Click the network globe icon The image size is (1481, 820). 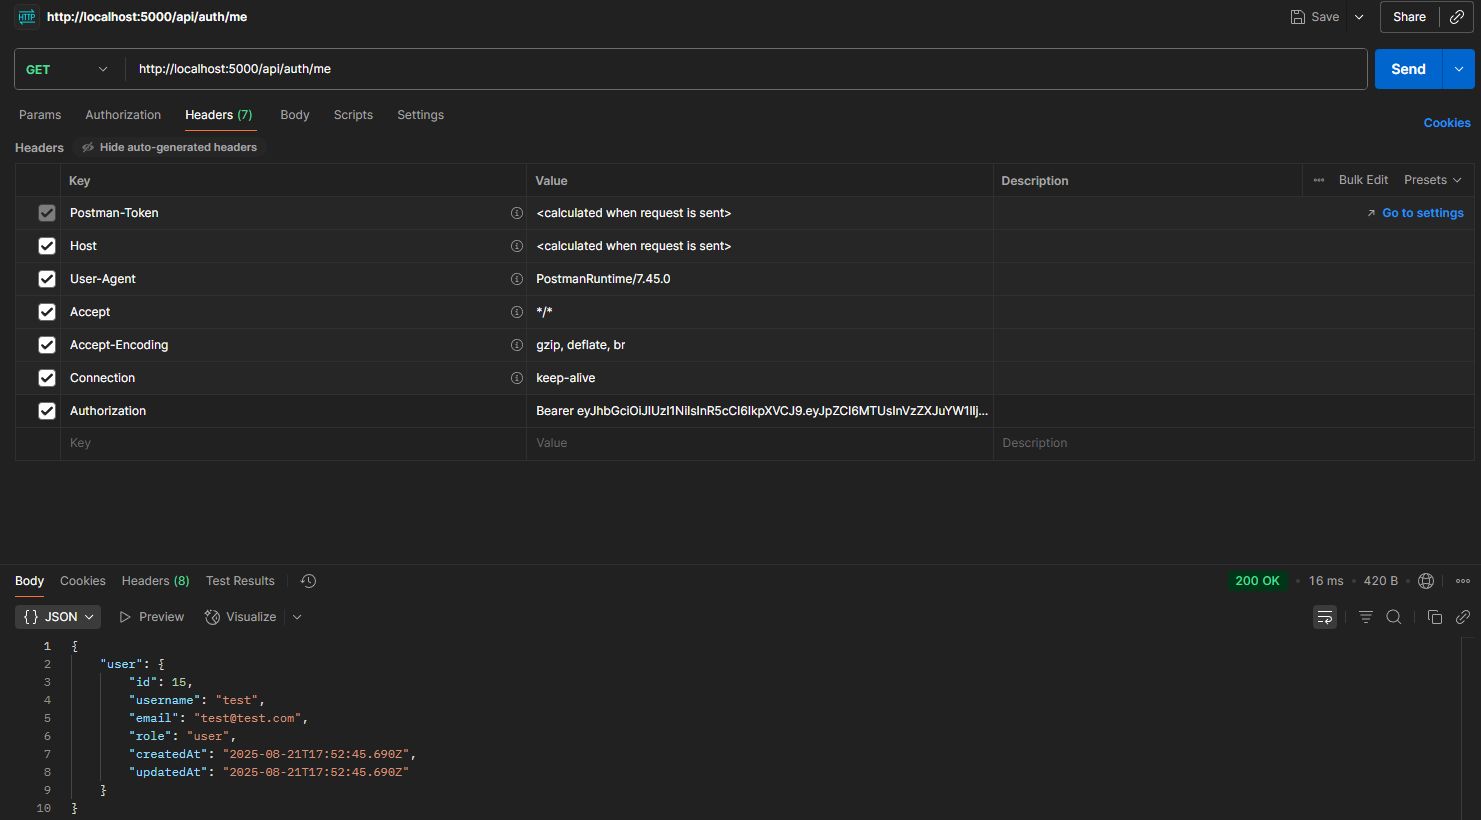click(x=1426, y=581)
